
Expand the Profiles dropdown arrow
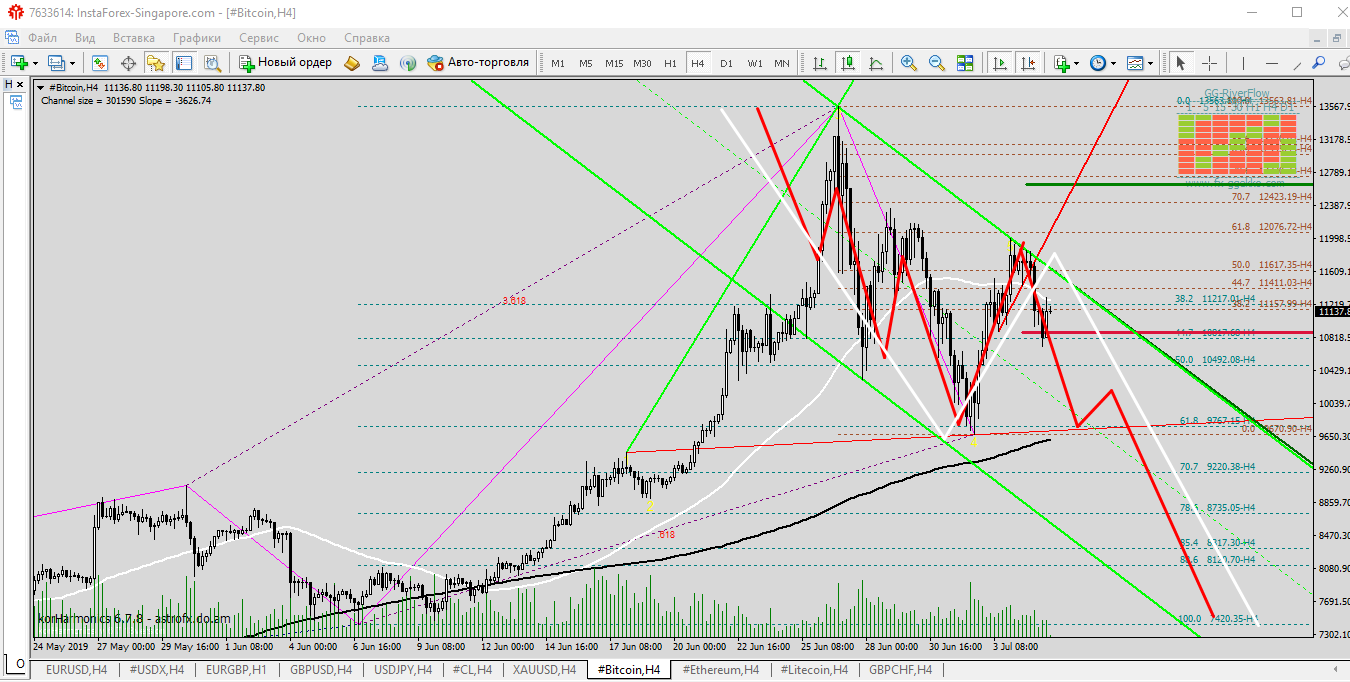(73, 63)
